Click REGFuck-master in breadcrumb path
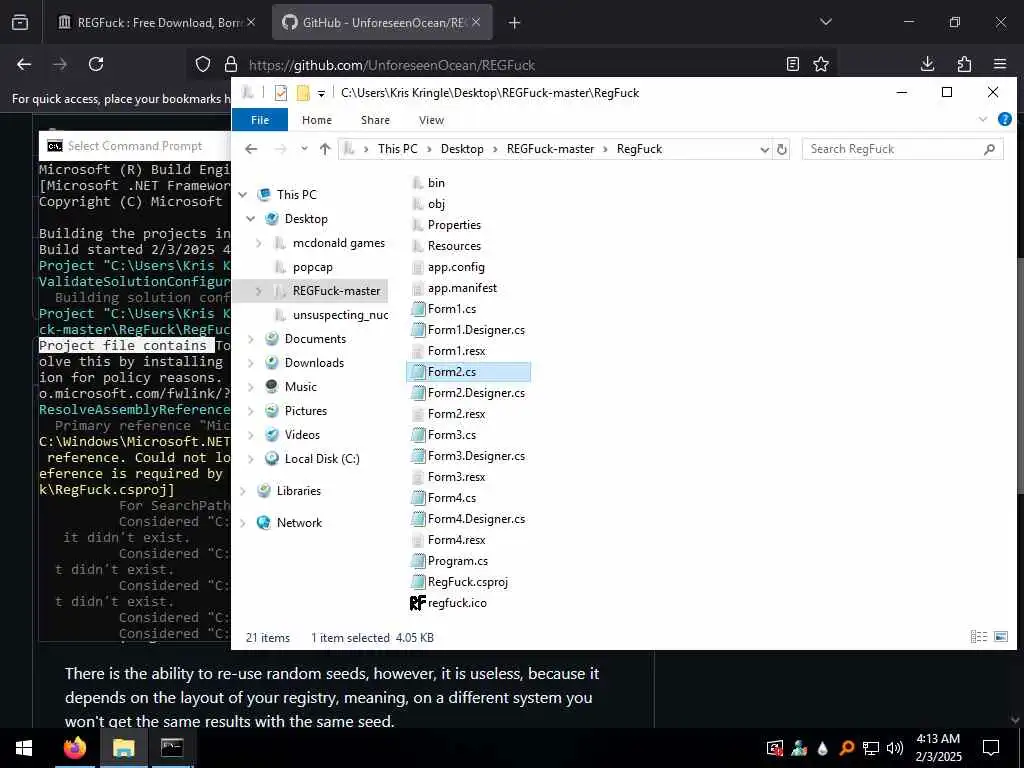Viewport: 1024px width, 768px height. tap(551, 149)
